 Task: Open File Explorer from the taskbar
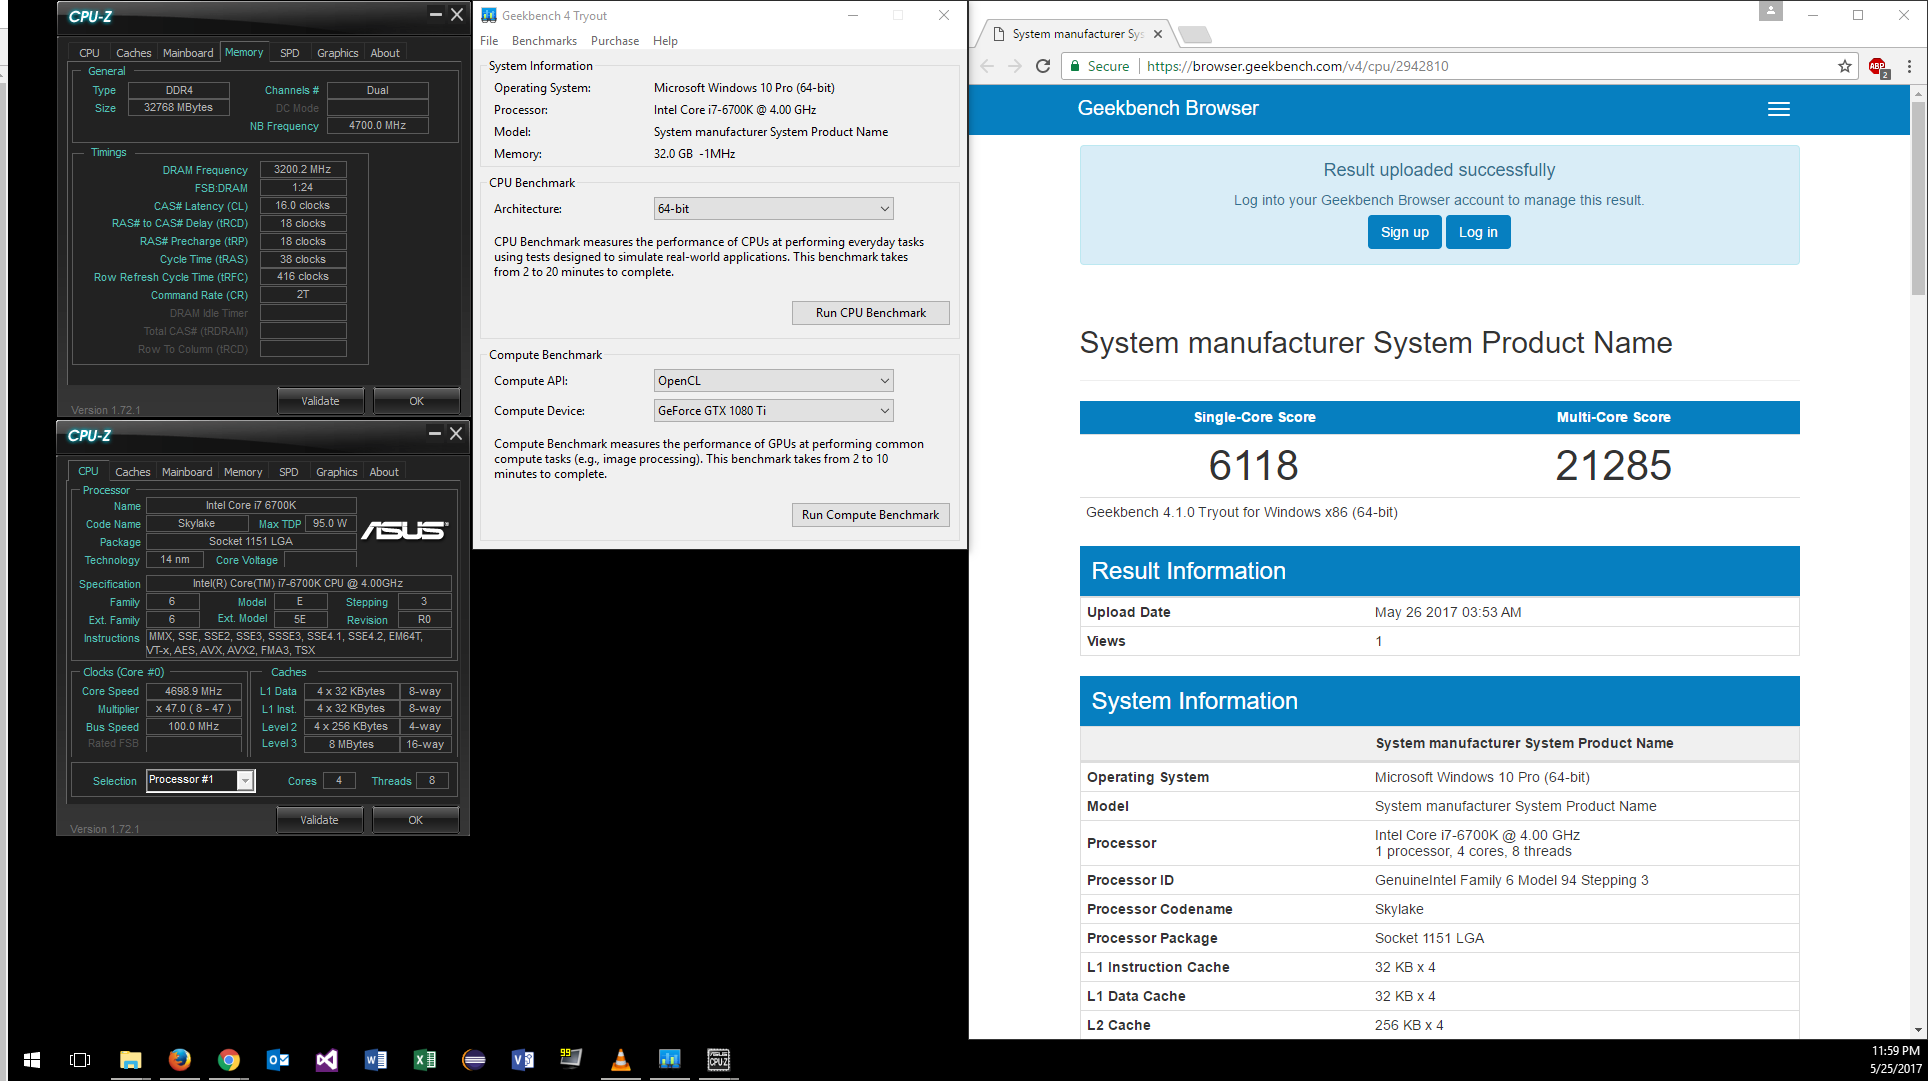(130, 1059)
